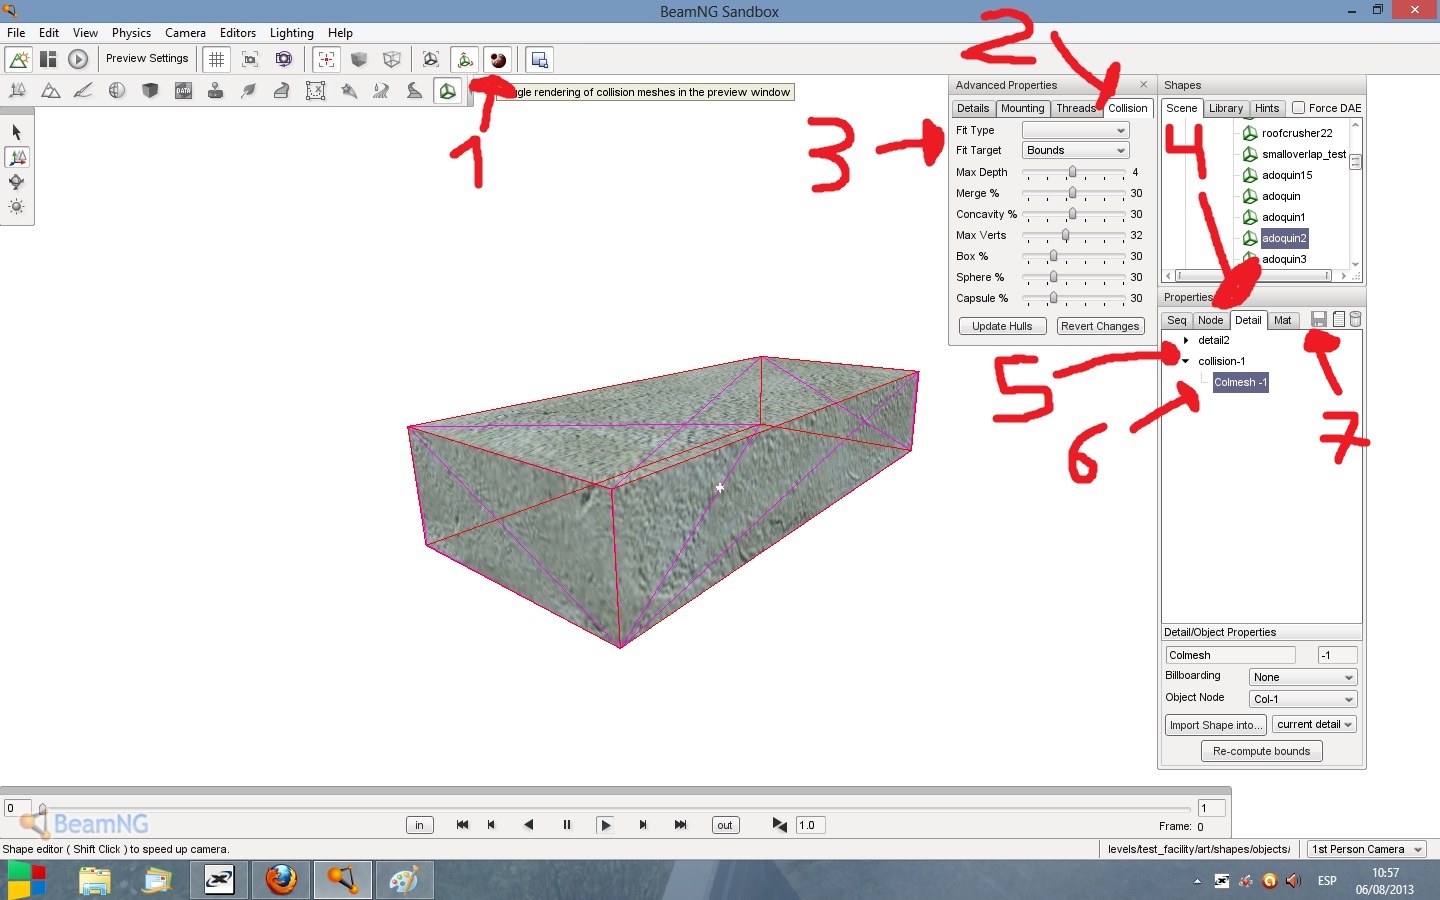
Task: Open the Material Editor globe icon
Action: click(x=116, y=91)
